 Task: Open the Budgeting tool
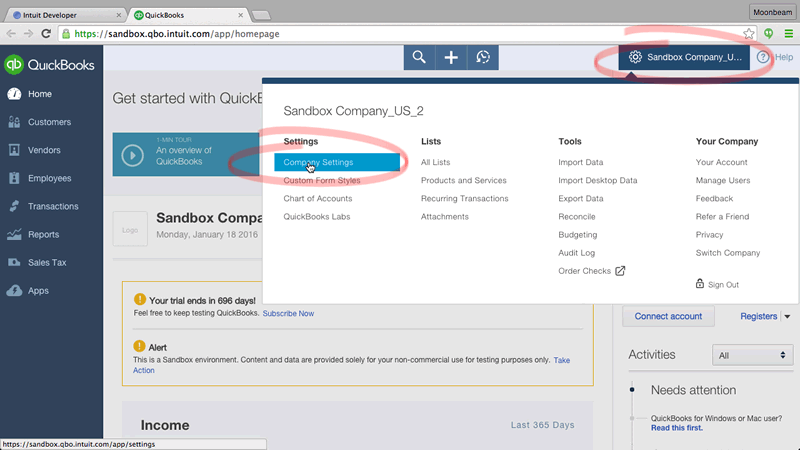pyautogui.click(x=578, y=235)
